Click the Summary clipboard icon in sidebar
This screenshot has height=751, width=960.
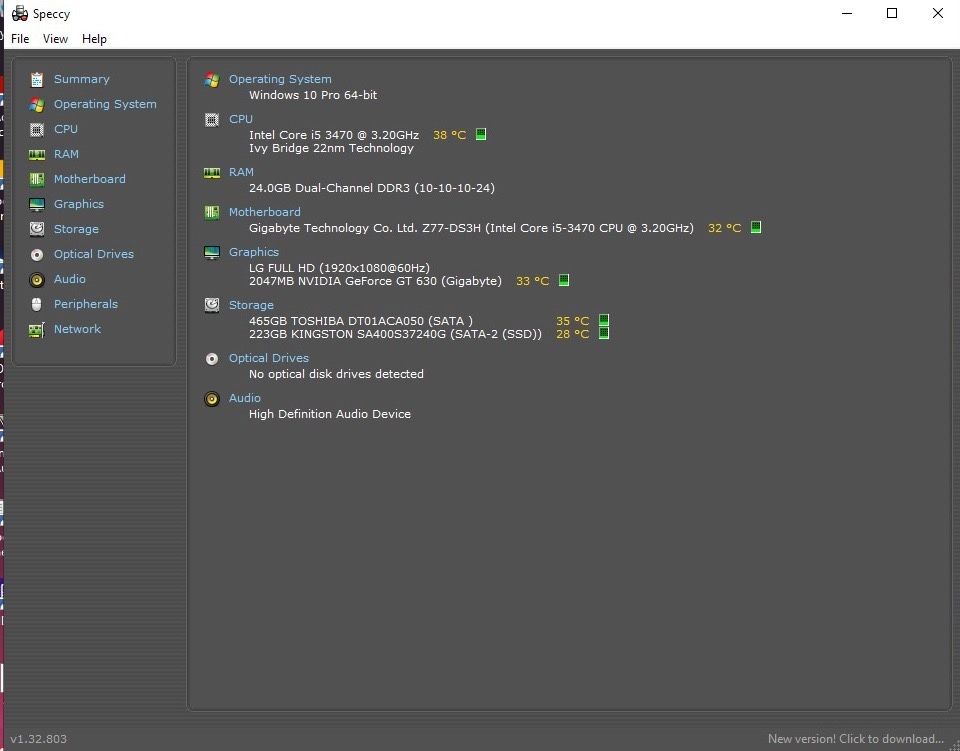pos(37,80)
